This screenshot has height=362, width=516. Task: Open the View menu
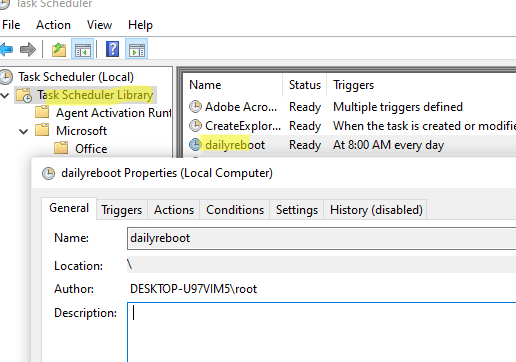click(99, 25)
